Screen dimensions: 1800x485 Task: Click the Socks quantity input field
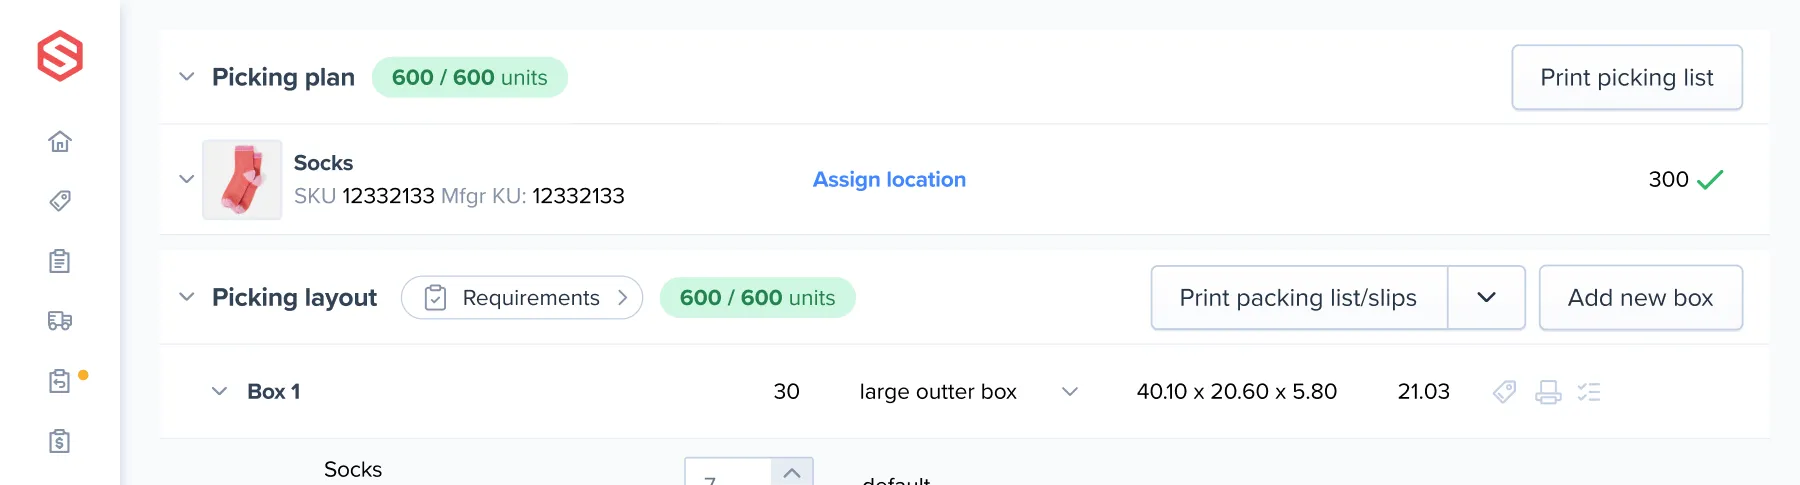click(x=728, y=474)
